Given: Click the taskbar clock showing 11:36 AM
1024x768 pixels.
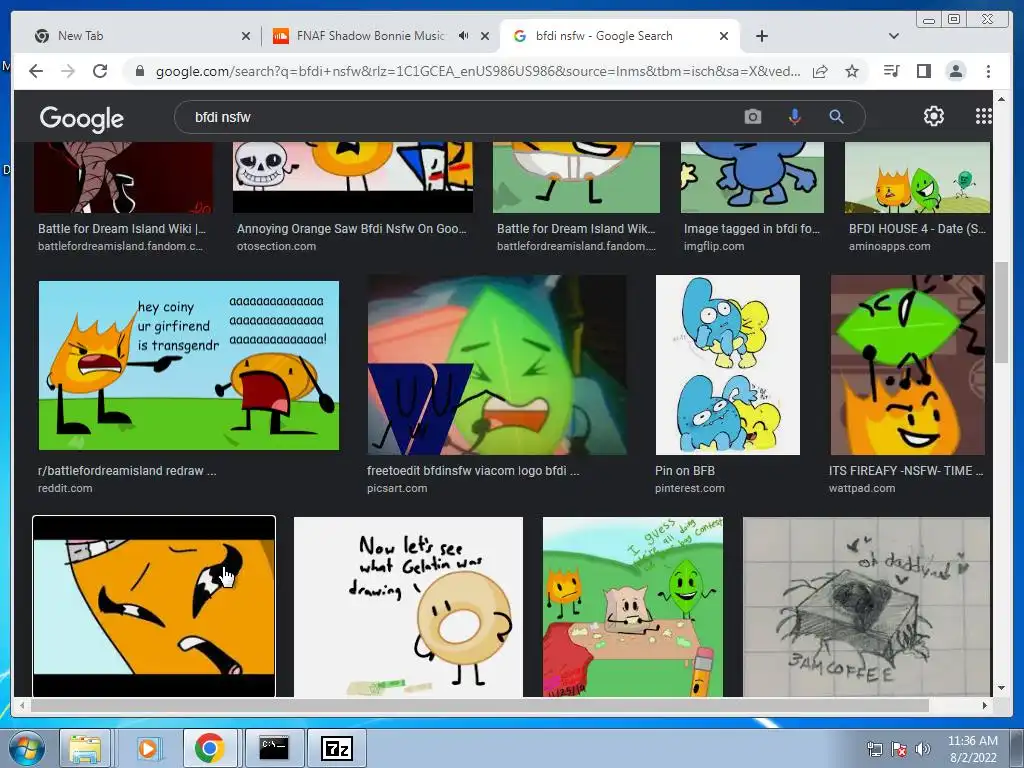Looking at the screenshot, I should tap(972, 749).
